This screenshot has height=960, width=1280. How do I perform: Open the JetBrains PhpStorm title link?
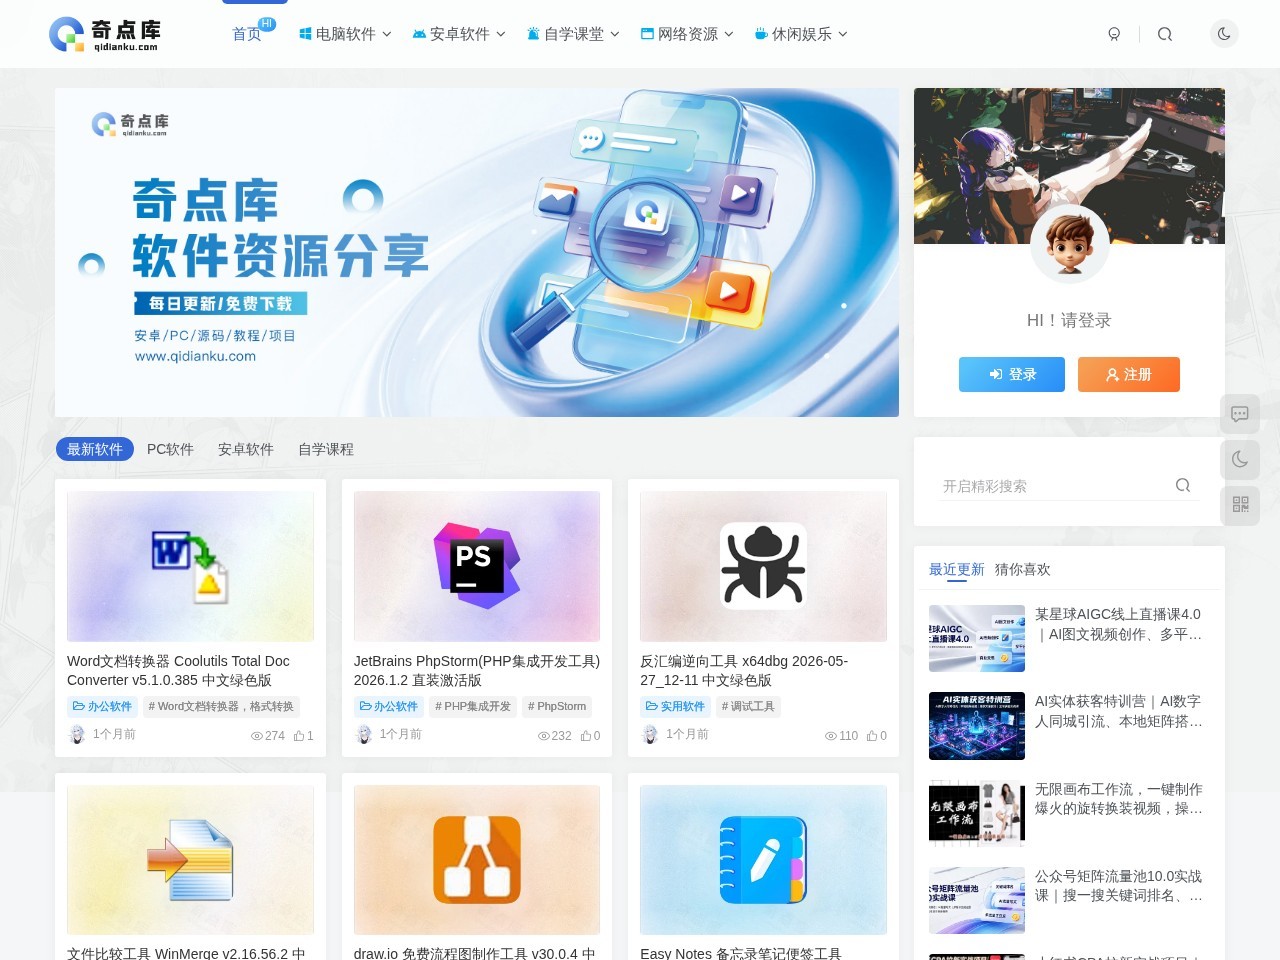coord(477,670)
